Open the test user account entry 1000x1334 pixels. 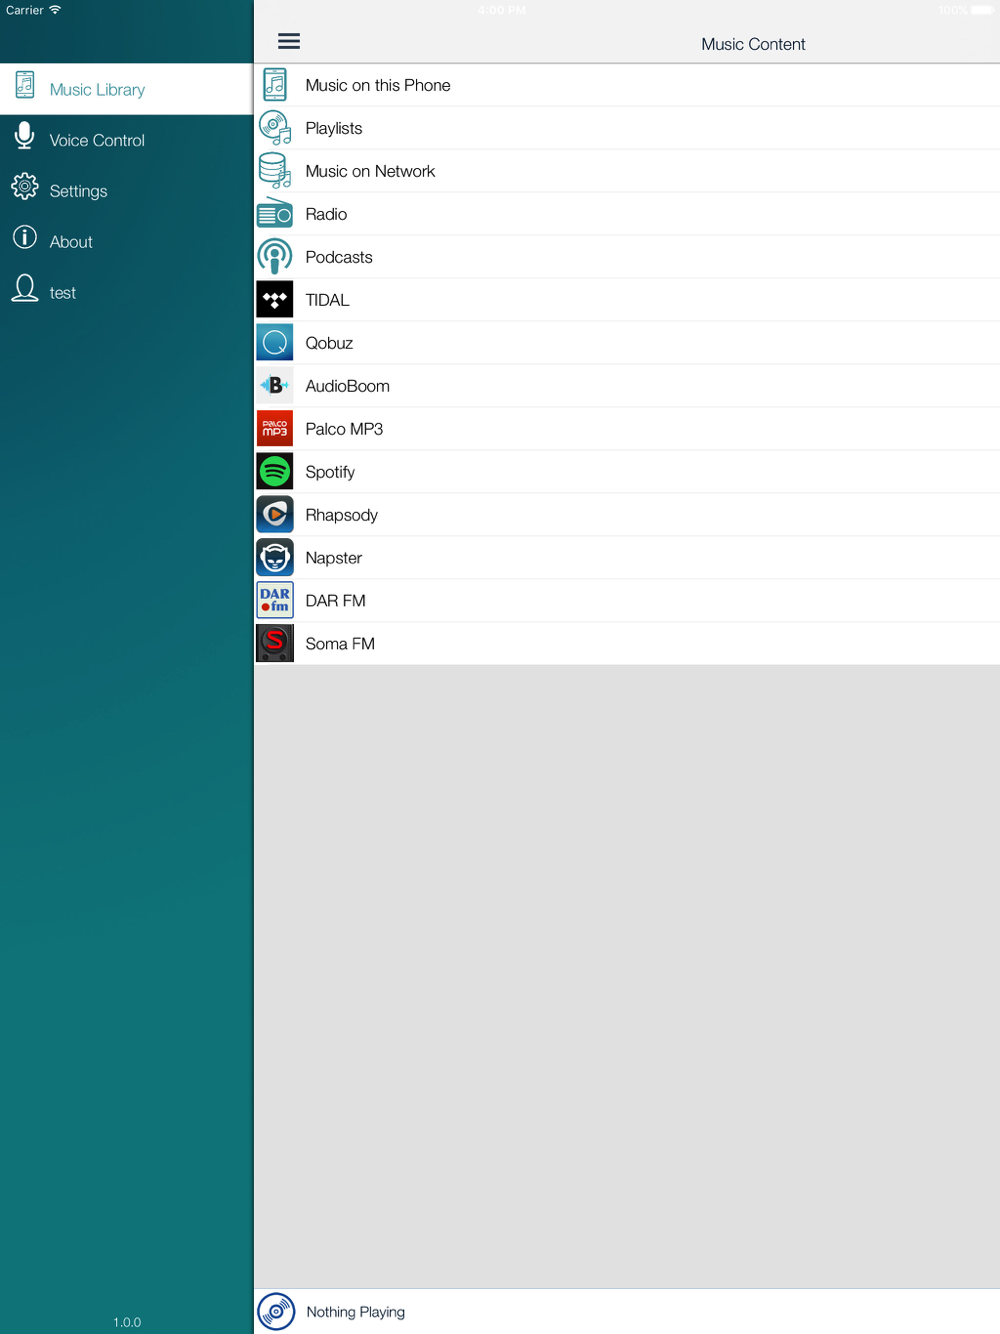pyautogui.click(x=126, y=293)
